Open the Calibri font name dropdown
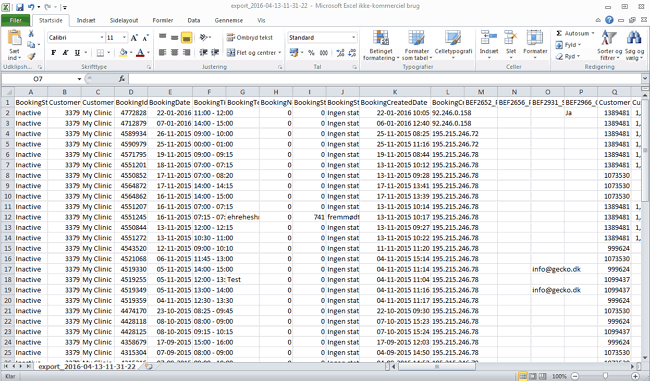This screenshot has width=650, height=381. click(102, 38)
